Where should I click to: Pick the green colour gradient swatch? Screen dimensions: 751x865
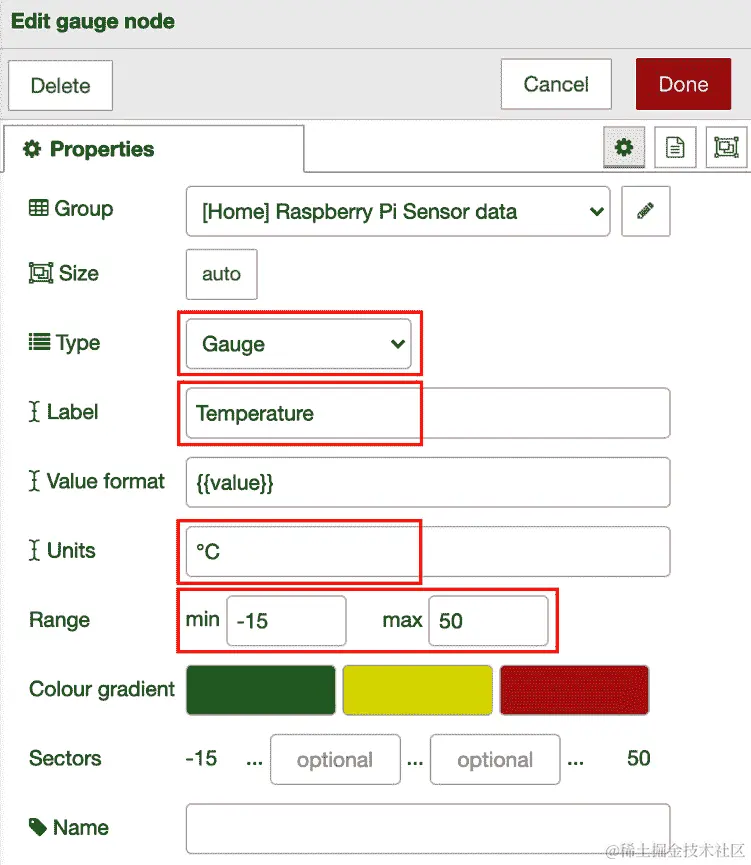[x=260, y=690]
